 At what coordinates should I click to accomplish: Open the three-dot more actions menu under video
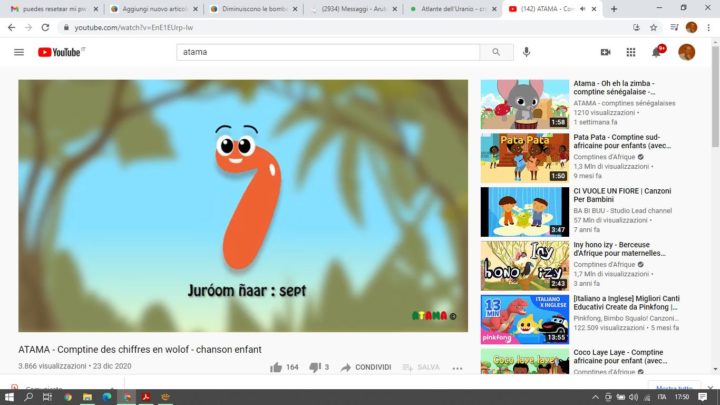(x=458, y=367)
